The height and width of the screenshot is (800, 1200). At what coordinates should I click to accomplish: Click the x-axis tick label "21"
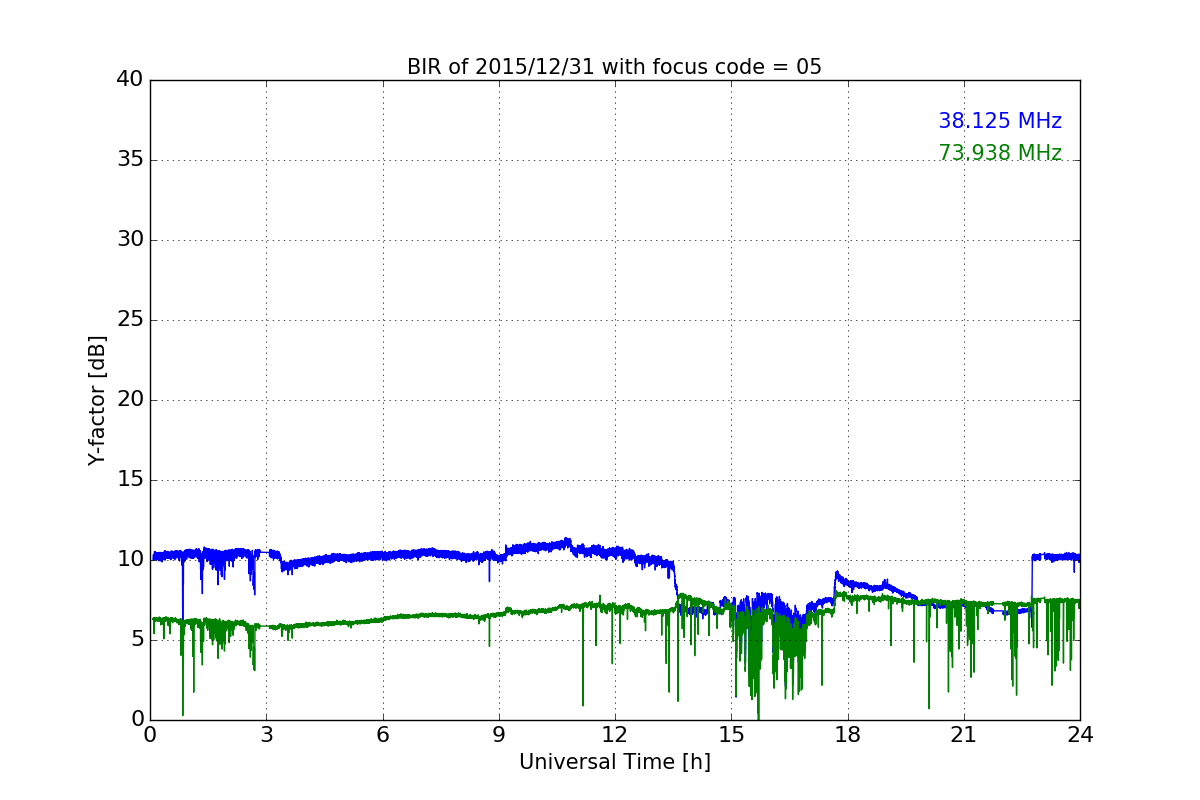pyautogui.click(x=964, y=735)
